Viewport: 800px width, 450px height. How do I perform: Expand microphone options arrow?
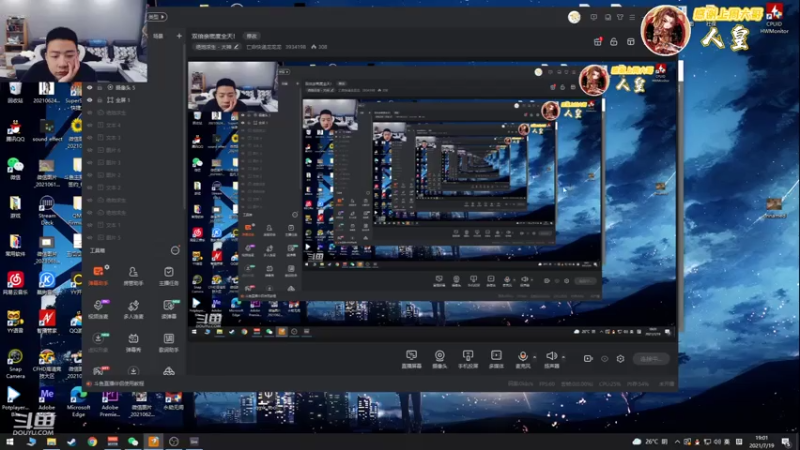coord(534,356)
